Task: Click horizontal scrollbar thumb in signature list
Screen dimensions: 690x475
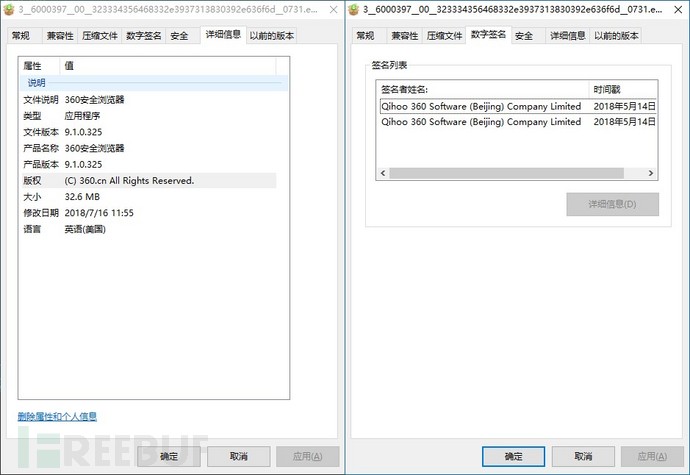Action: pyautogui.click(x=506, y=173)
